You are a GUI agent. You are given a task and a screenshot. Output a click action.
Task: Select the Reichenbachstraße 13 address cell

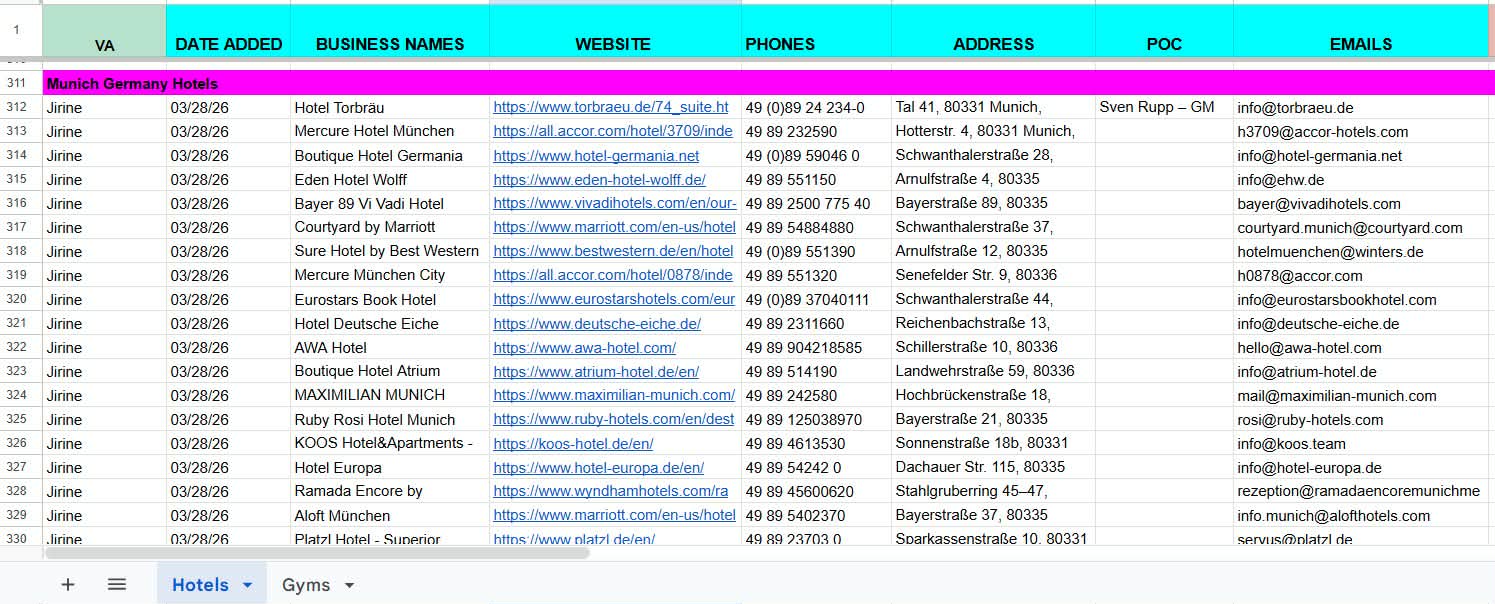[x=993, y=323]
